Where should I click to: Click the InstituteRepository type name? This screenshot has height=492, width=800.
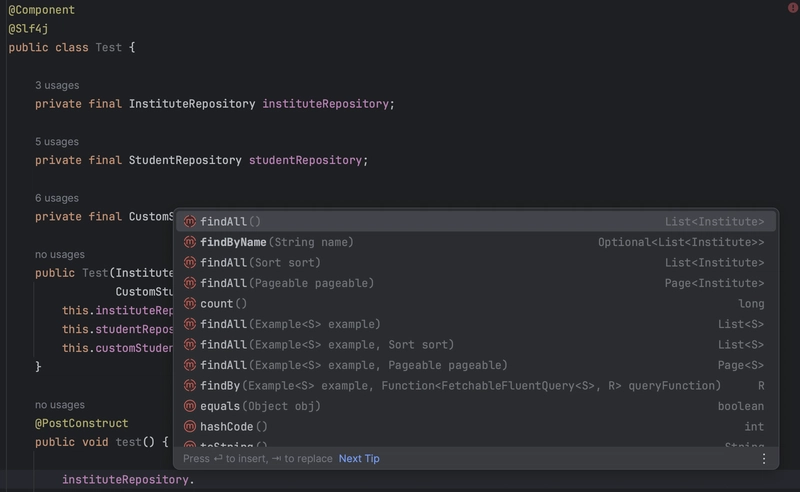pos(192,104)
